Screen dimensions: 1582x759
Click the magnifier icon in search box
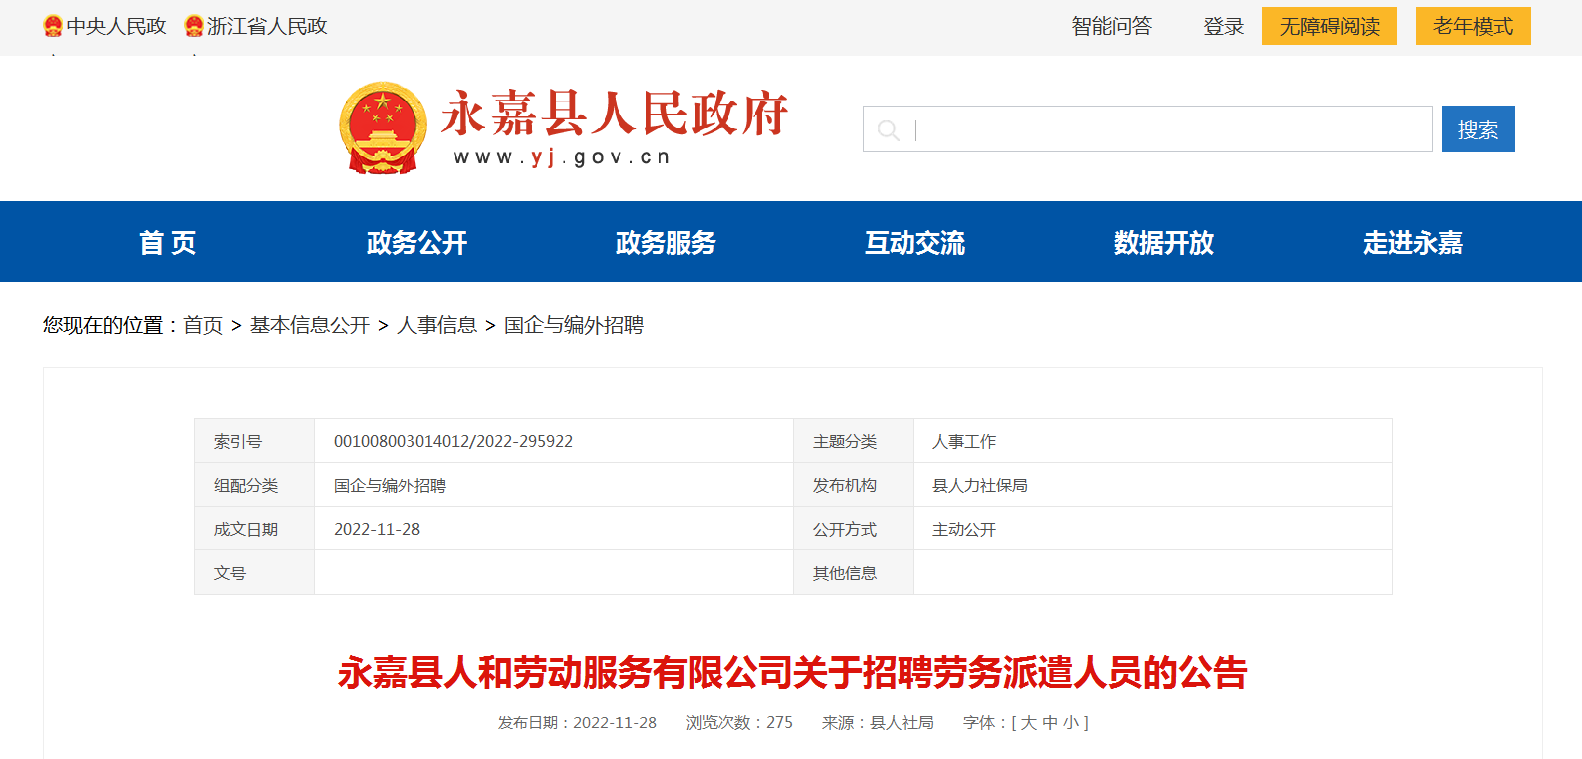(x=888, y=130)
